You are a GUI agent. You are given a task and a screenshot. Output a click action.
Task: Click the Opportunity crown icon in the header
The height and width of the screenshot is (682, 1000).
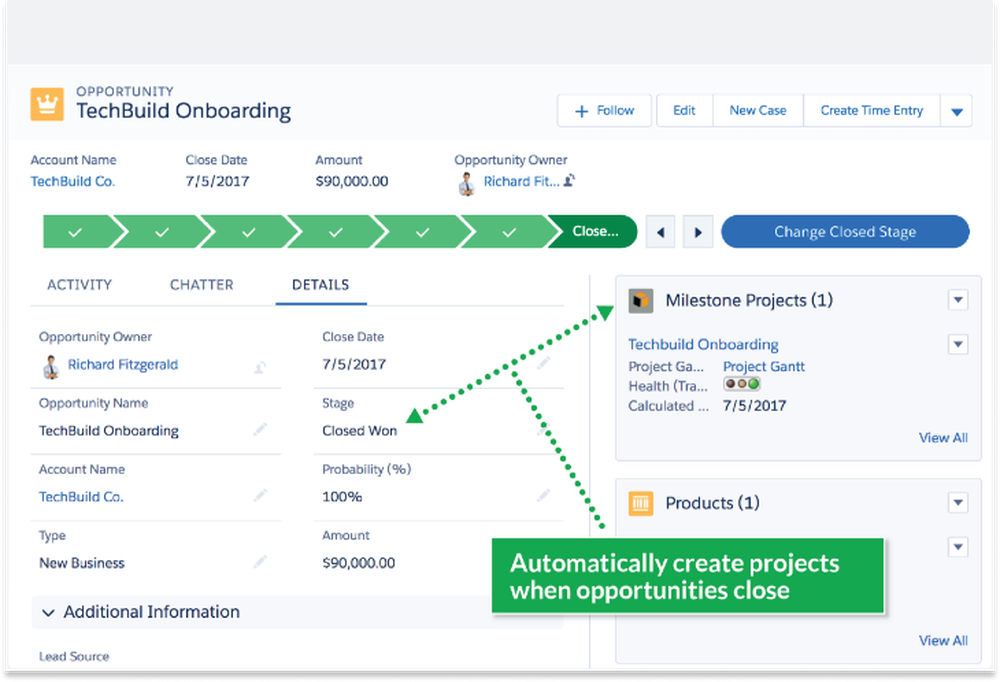click(46, 103)
